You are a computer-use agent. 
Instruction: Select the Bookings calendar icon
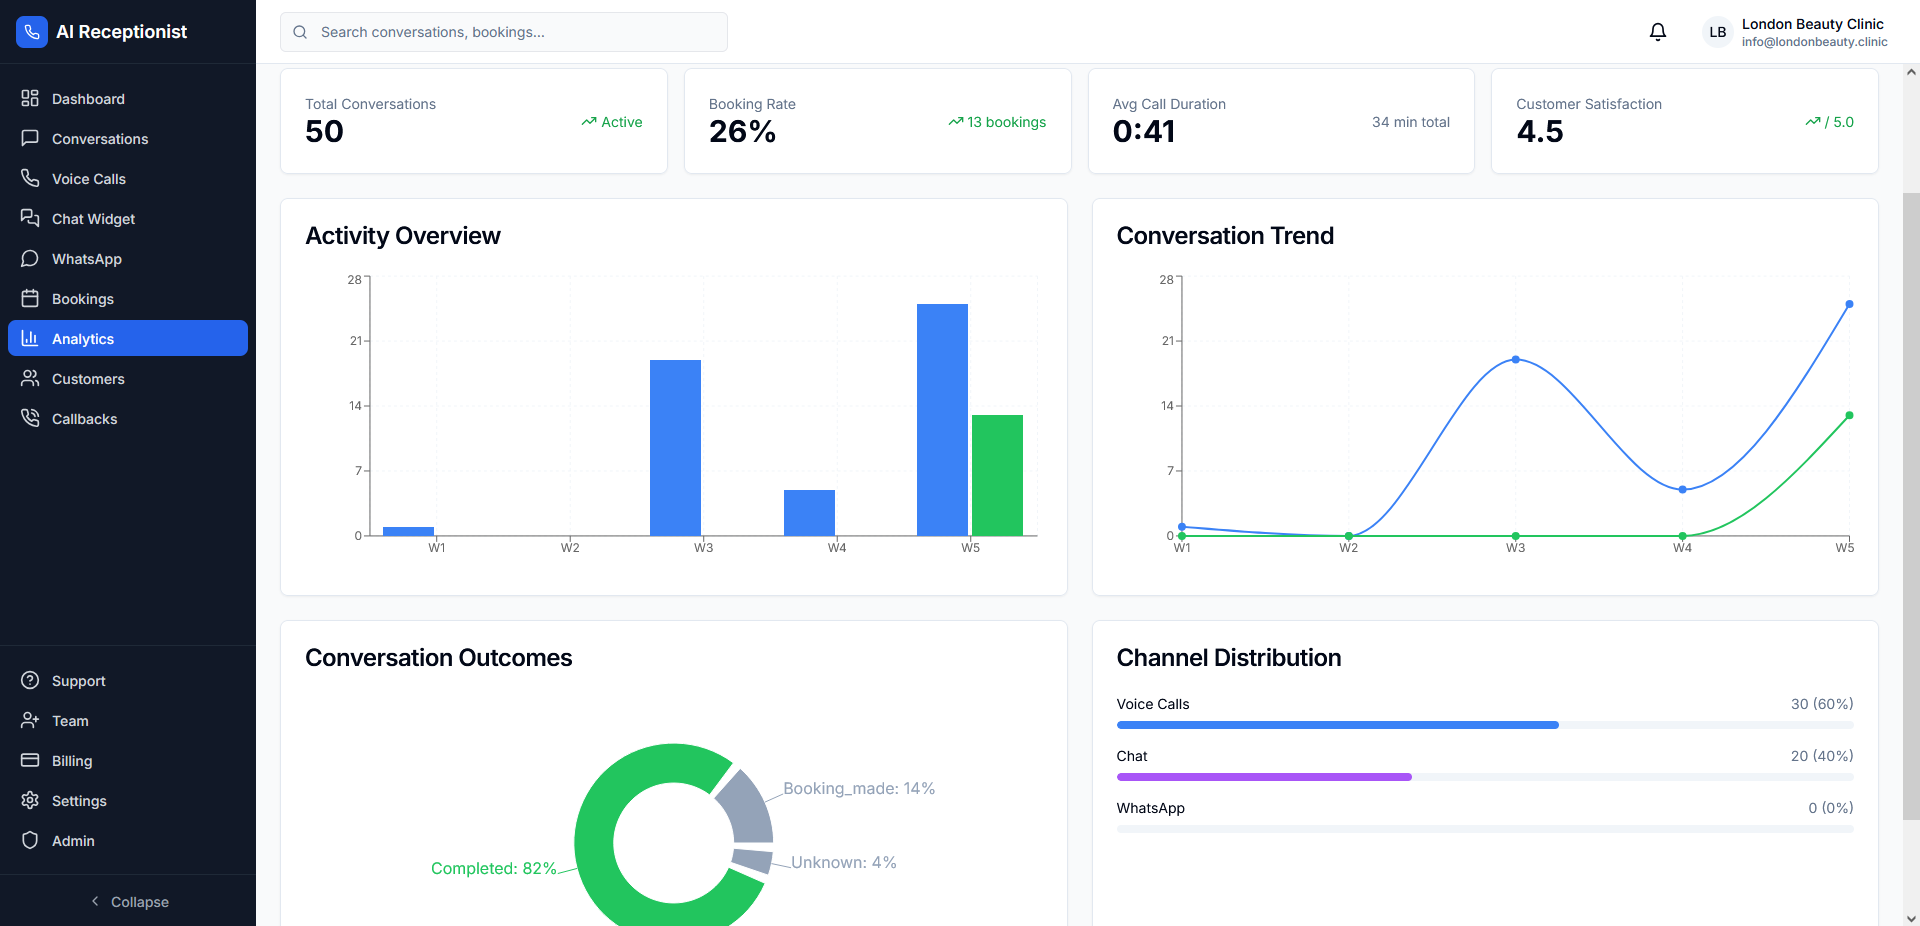coord(31,298)
